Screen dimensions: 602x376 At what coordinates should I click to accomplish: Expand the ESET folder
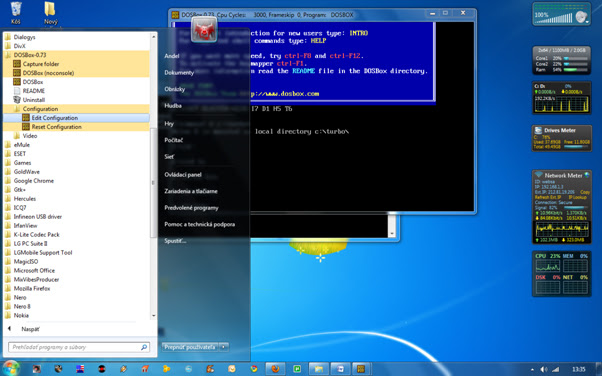click(x=76, y=154)
